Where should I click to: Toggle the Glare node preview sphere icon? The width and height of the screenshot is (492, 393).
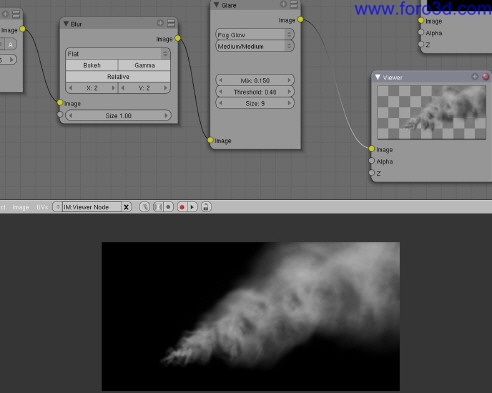pos(283,4)
